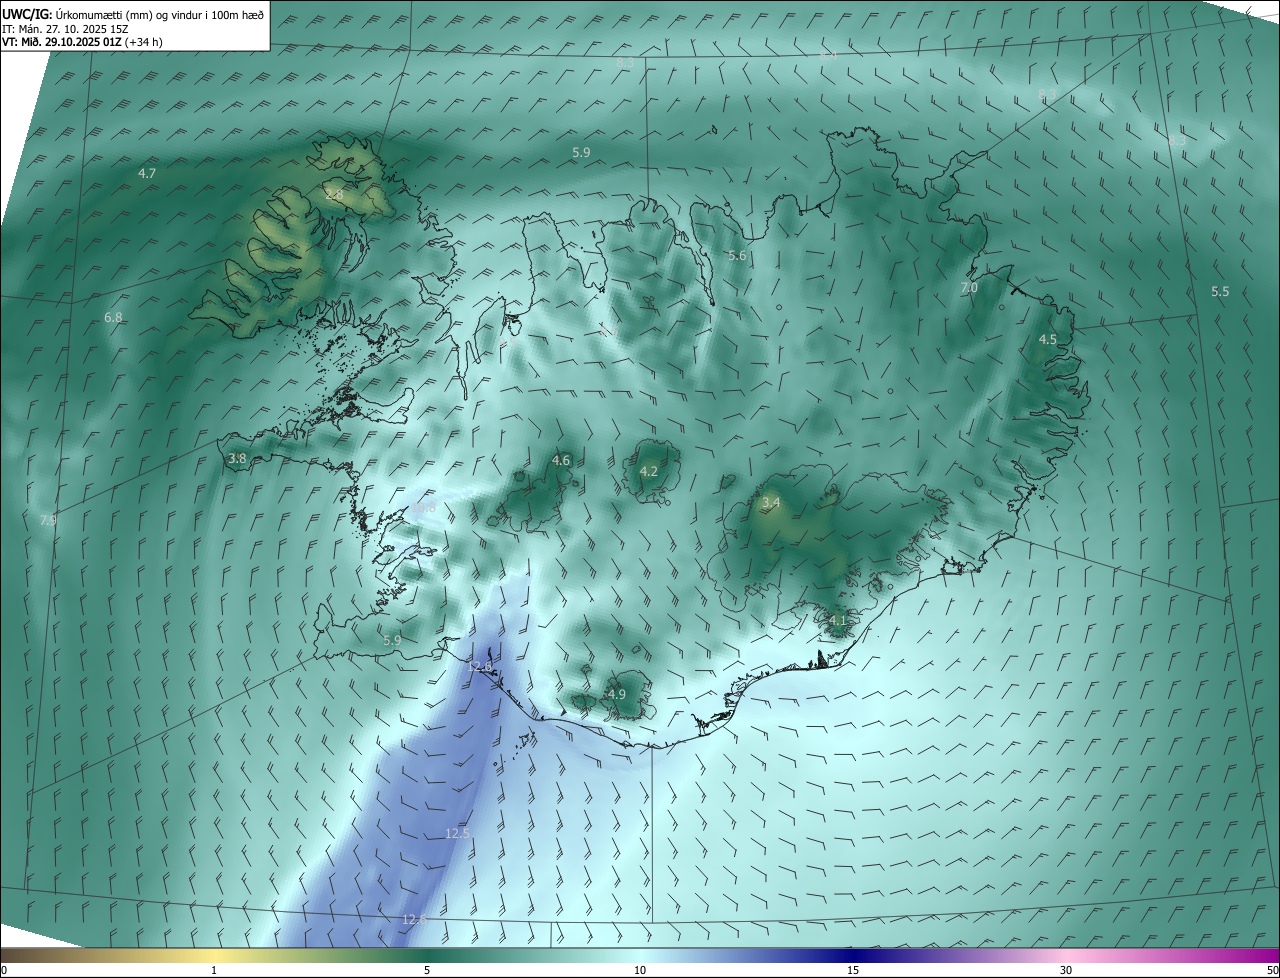Select the 5.5 value label offshore east
The width and height of the screenshot is (1280, 978).
pos(1220,292)
